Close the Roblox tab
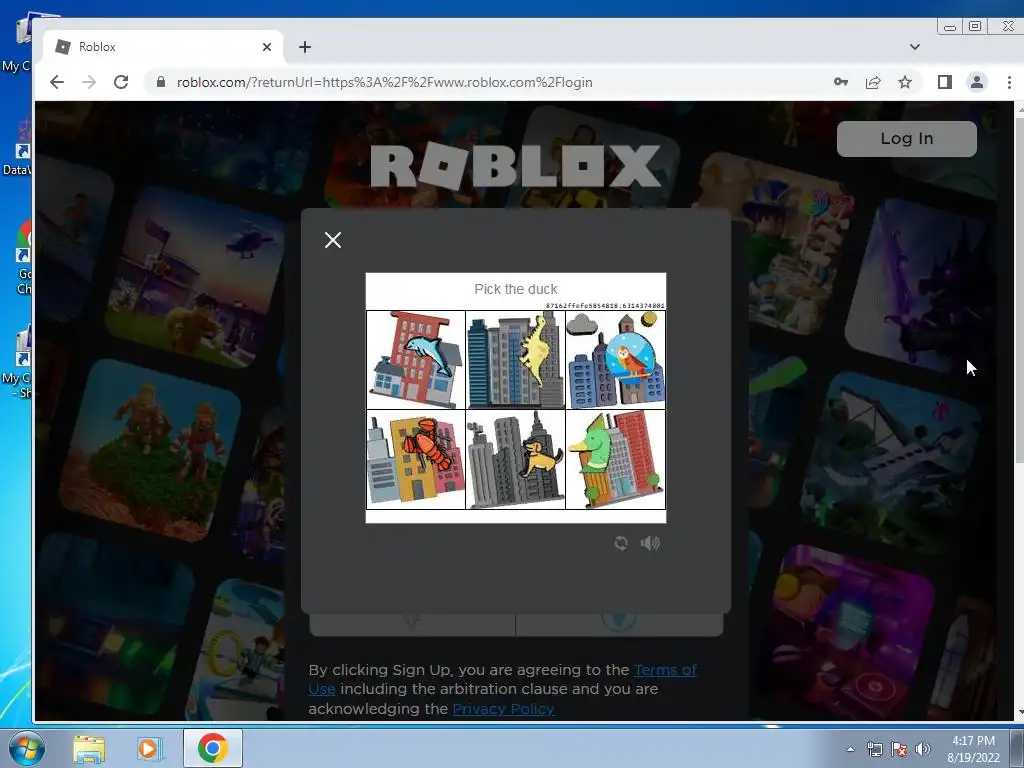 (266, 47)
